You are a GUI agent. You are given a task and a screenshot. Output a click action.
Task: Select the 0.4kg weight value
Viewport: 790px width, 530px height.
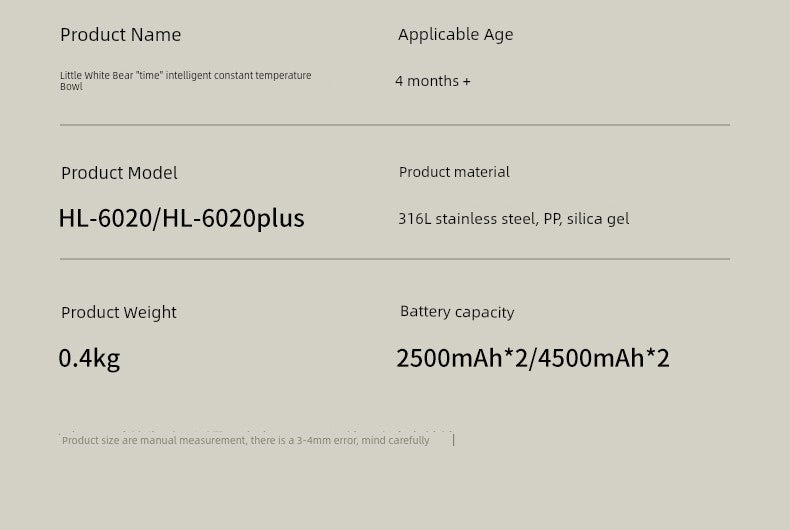(x=89, y=358)
